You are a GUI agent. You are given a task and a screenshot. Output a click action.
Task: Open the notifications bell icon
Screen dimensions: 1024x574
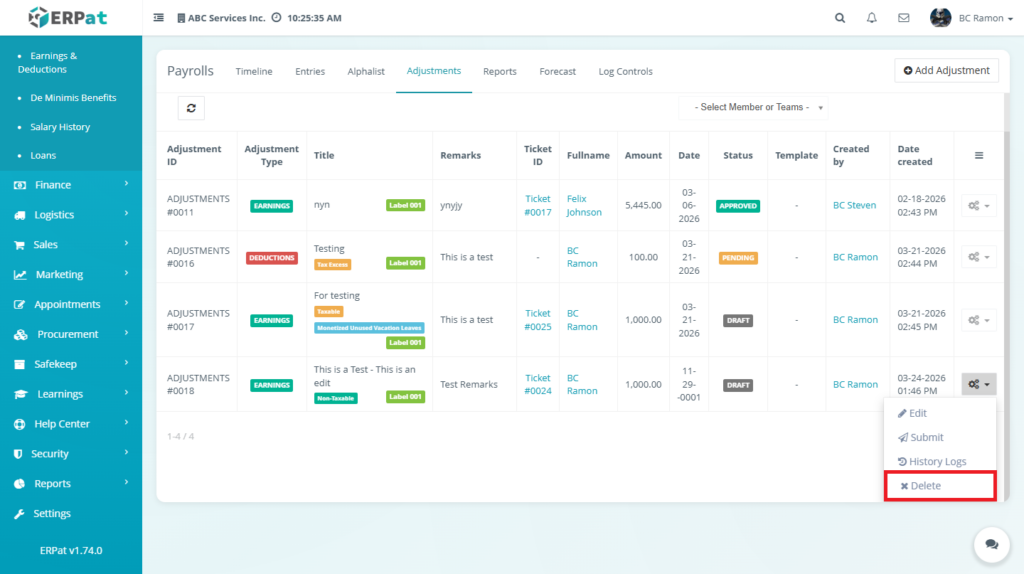[x=872, y=18]
